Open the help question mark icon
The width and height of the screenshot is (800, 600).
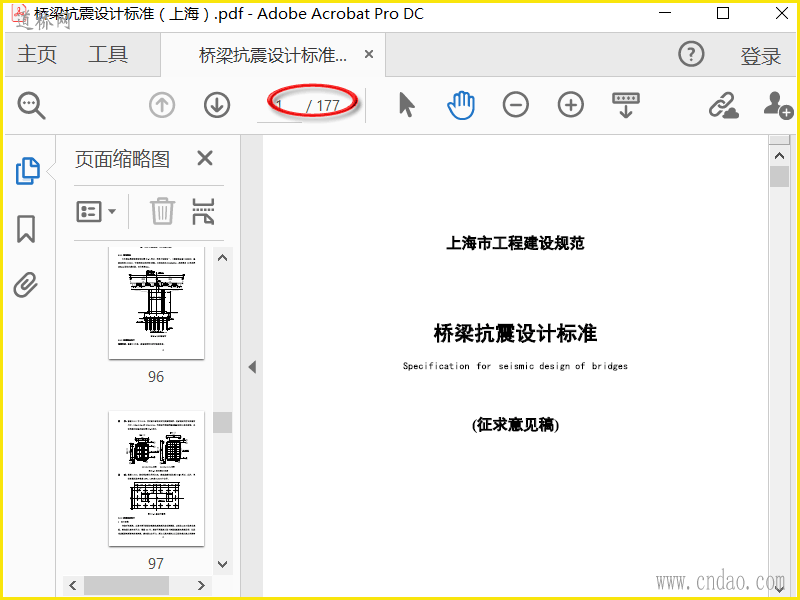pyautogui.click(x=691, y=54)
